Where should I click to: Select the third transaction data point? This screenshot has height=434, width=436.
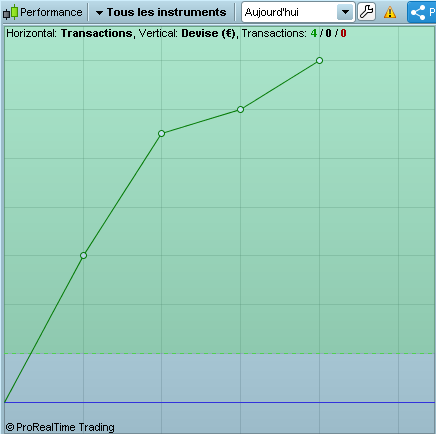click(x=240, y=109)
